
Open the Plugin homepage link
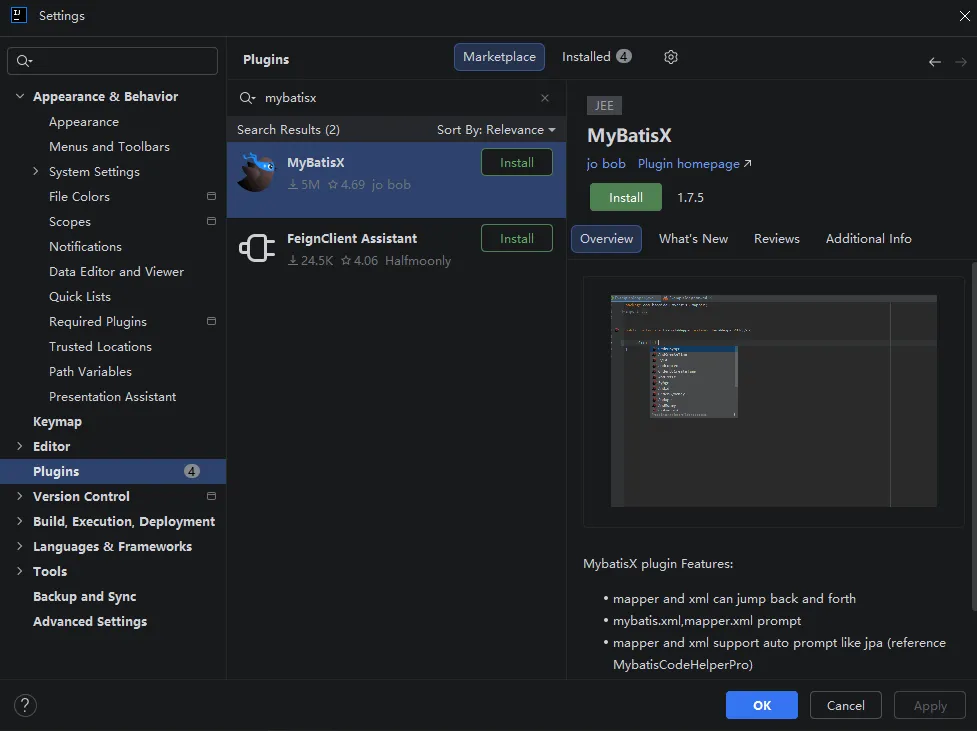click(689, 163)
